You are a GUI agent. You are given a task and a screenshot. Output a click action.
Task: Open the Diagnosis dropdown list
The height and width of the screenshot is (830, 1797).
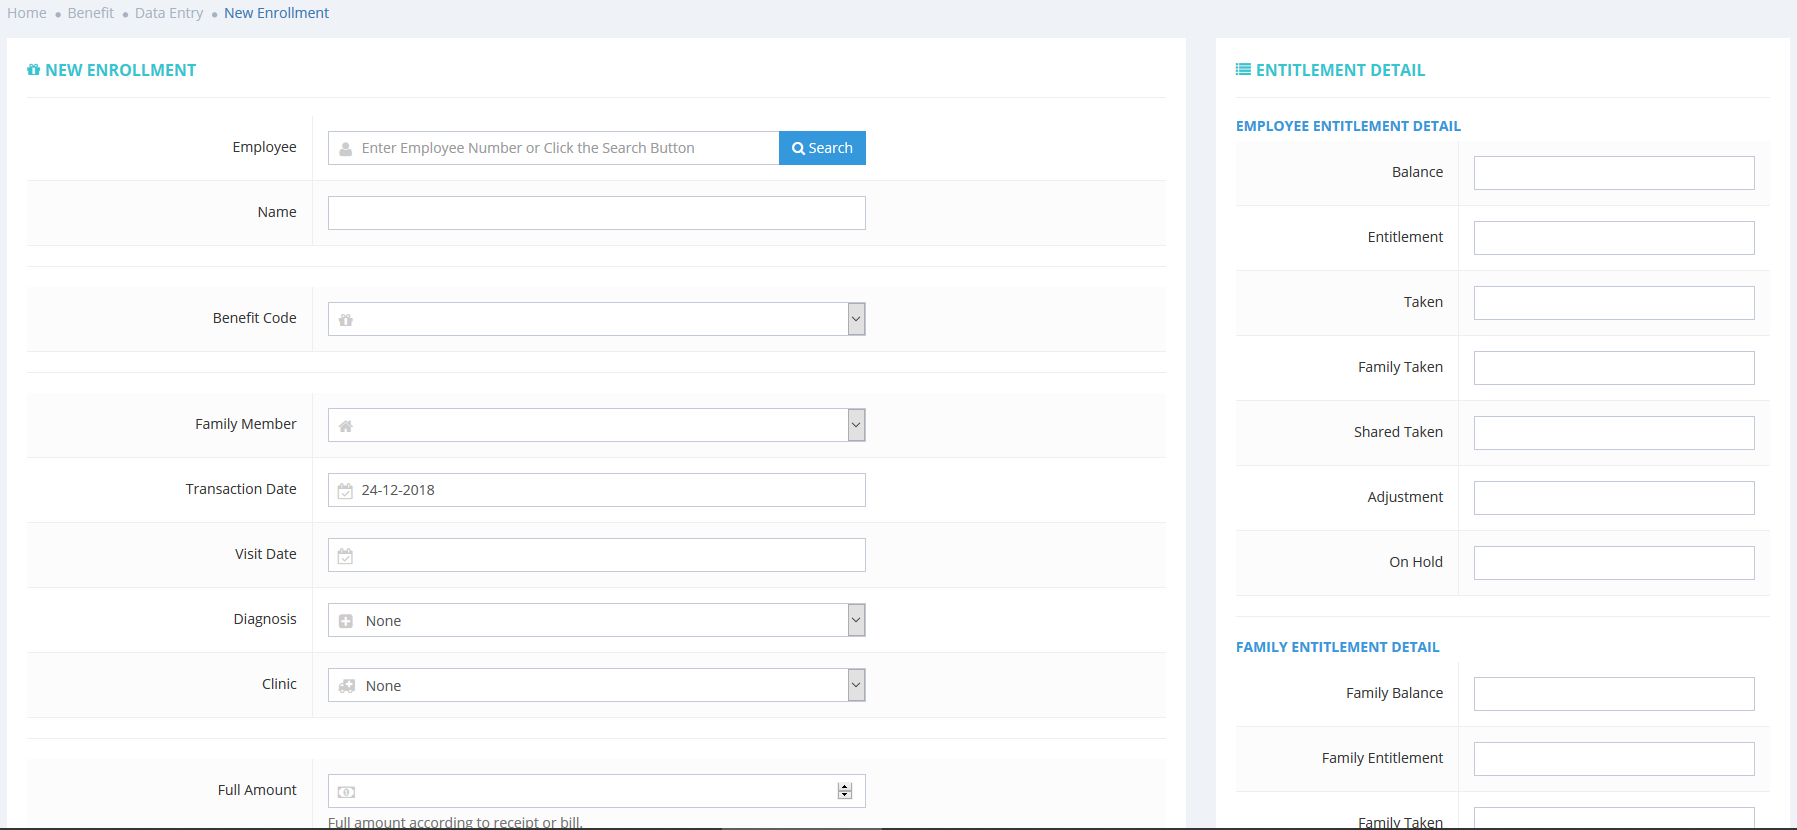click(856, 620)
